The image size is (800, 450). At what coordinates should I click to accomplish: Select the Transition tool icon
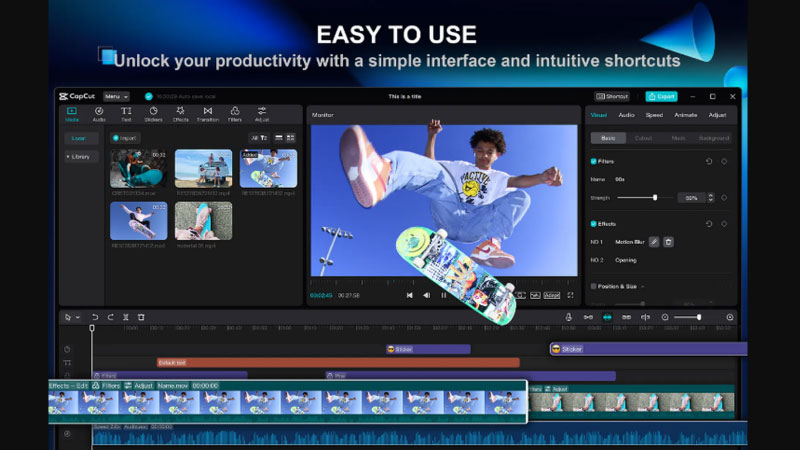pyautogui.click(x=207, y=113)
